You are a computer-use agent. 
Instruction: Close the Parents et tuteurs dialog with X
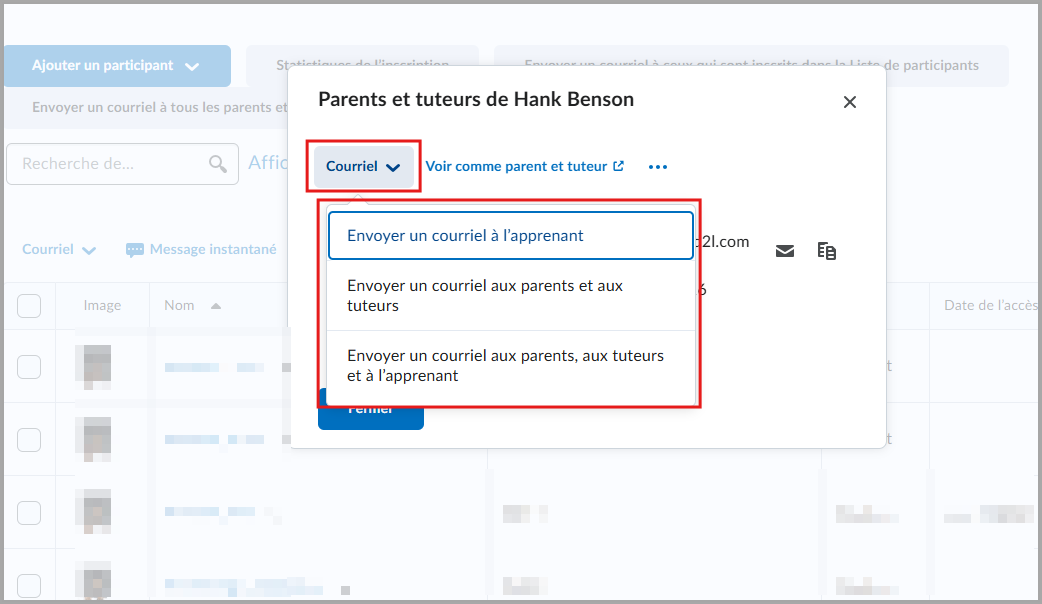point(849,101)
